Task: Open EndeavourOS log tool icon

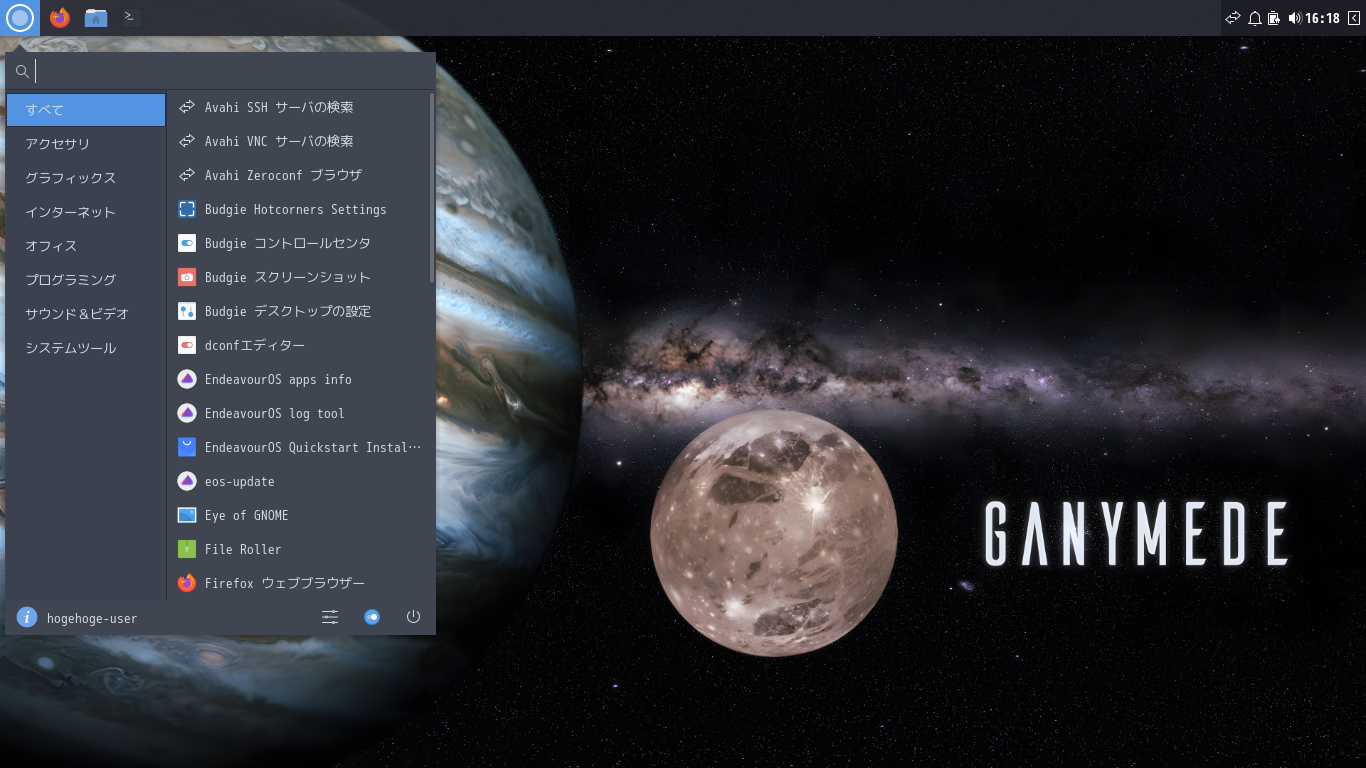Action: tap(187, 413)
